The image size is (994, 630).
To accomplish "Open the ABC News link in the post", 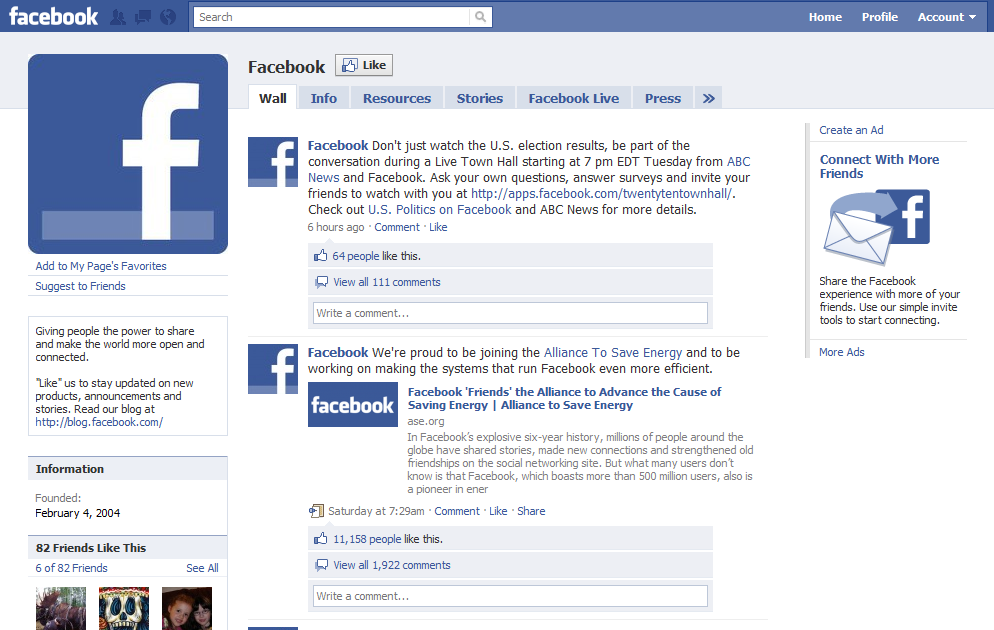I will (x=739, y=162).
